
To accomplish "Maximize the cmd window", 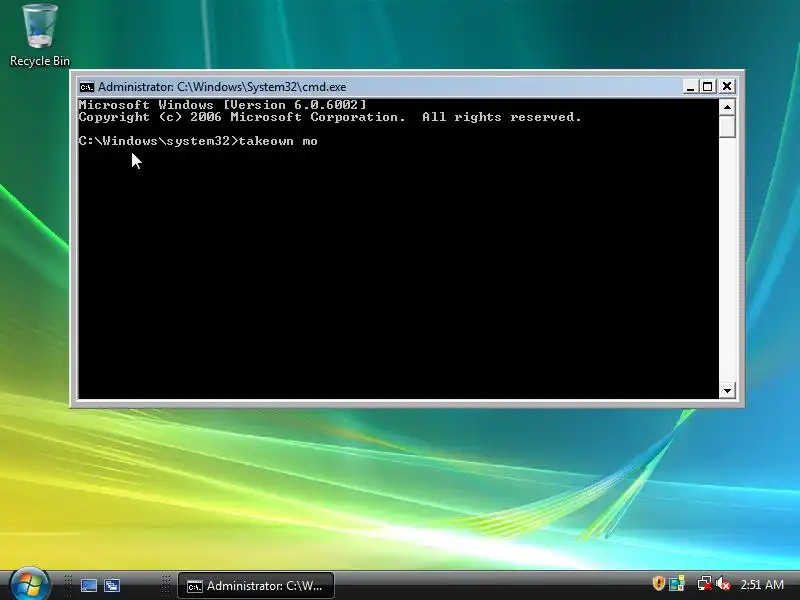I will click(708, 87).
